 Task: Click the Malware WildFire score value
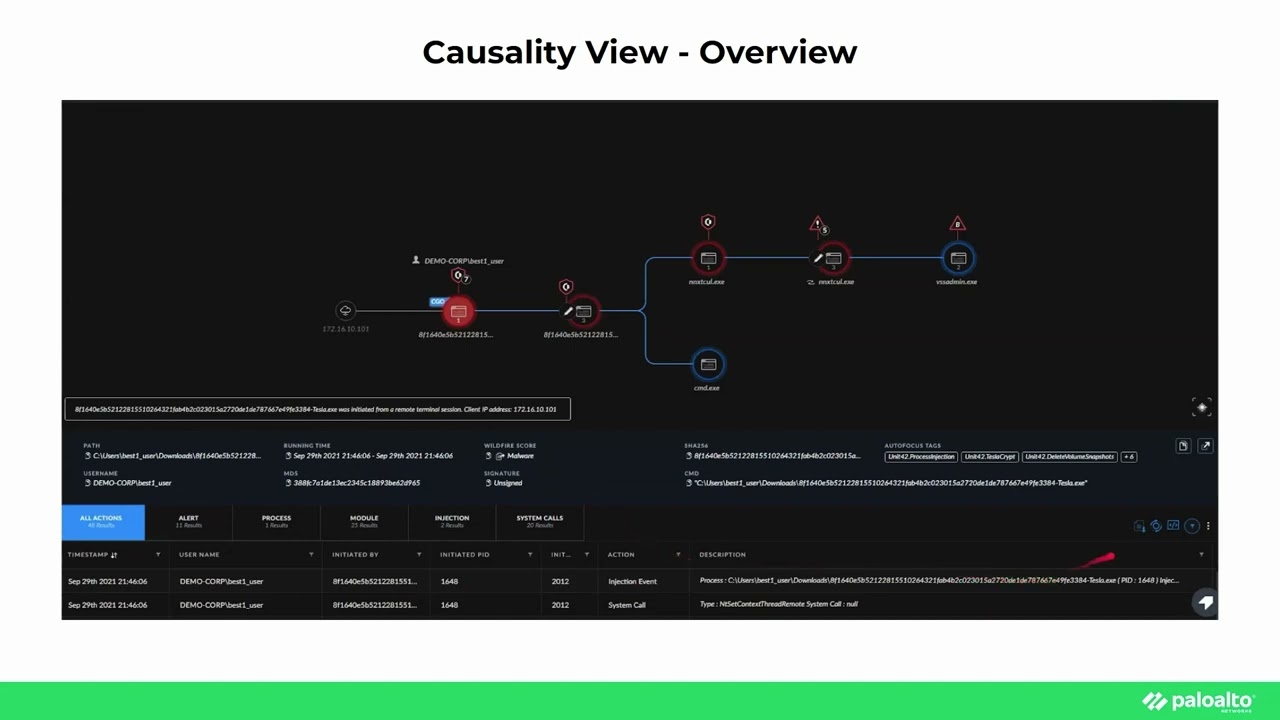520,456
